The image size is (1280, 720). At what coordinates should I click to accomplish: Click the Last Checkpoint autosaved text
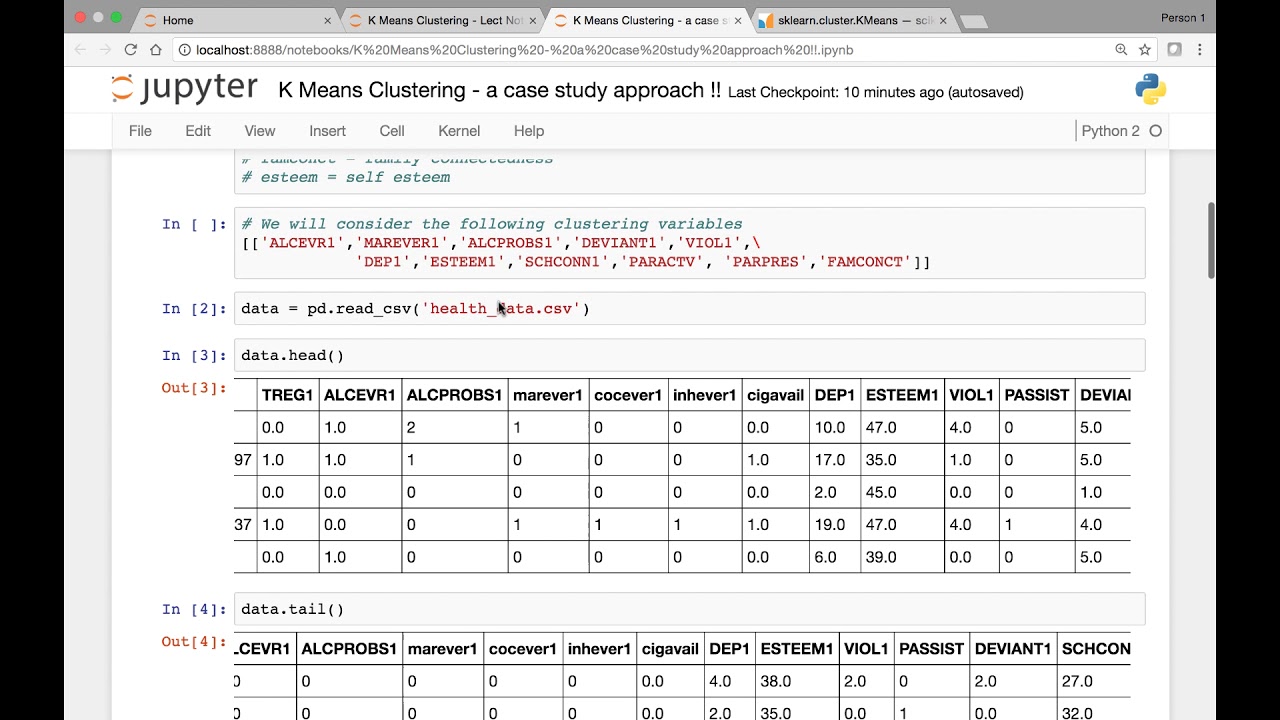tap(875, 92)
